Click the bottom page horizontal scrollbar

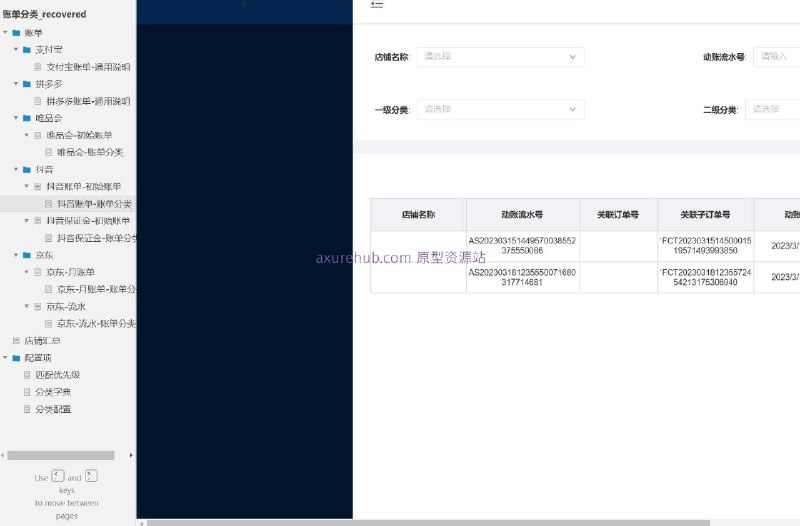click(x=428, y=523)
